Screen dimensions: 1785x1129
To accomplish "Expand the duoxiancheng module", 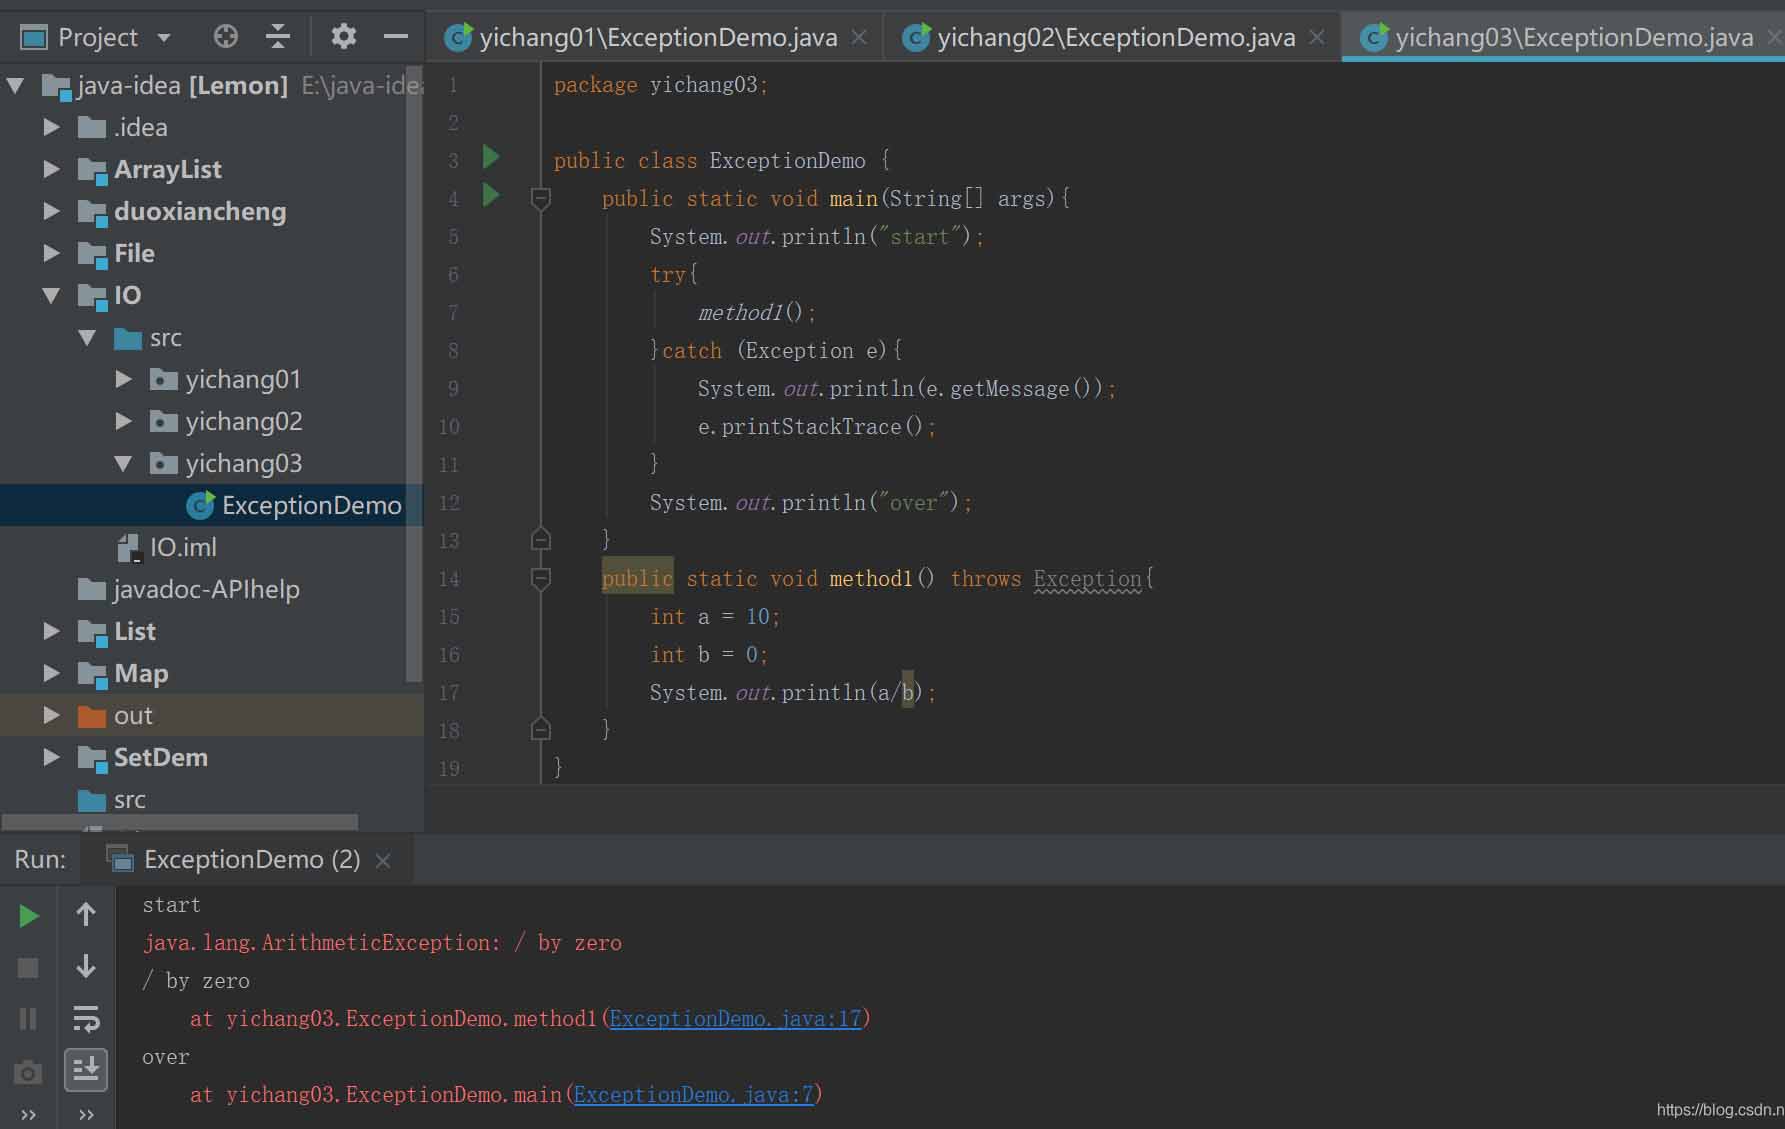I will [52, 212].
